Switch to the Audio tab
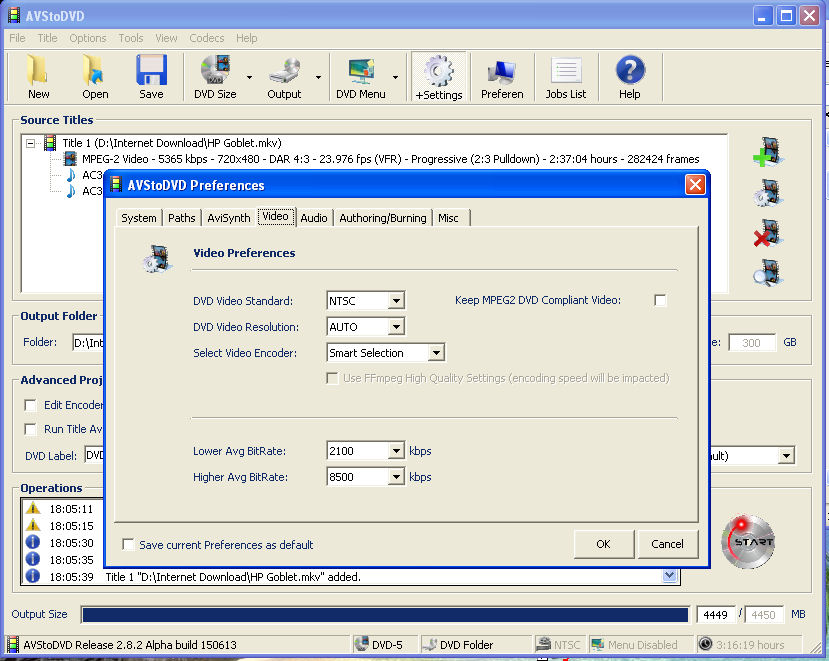 [314, 218]
